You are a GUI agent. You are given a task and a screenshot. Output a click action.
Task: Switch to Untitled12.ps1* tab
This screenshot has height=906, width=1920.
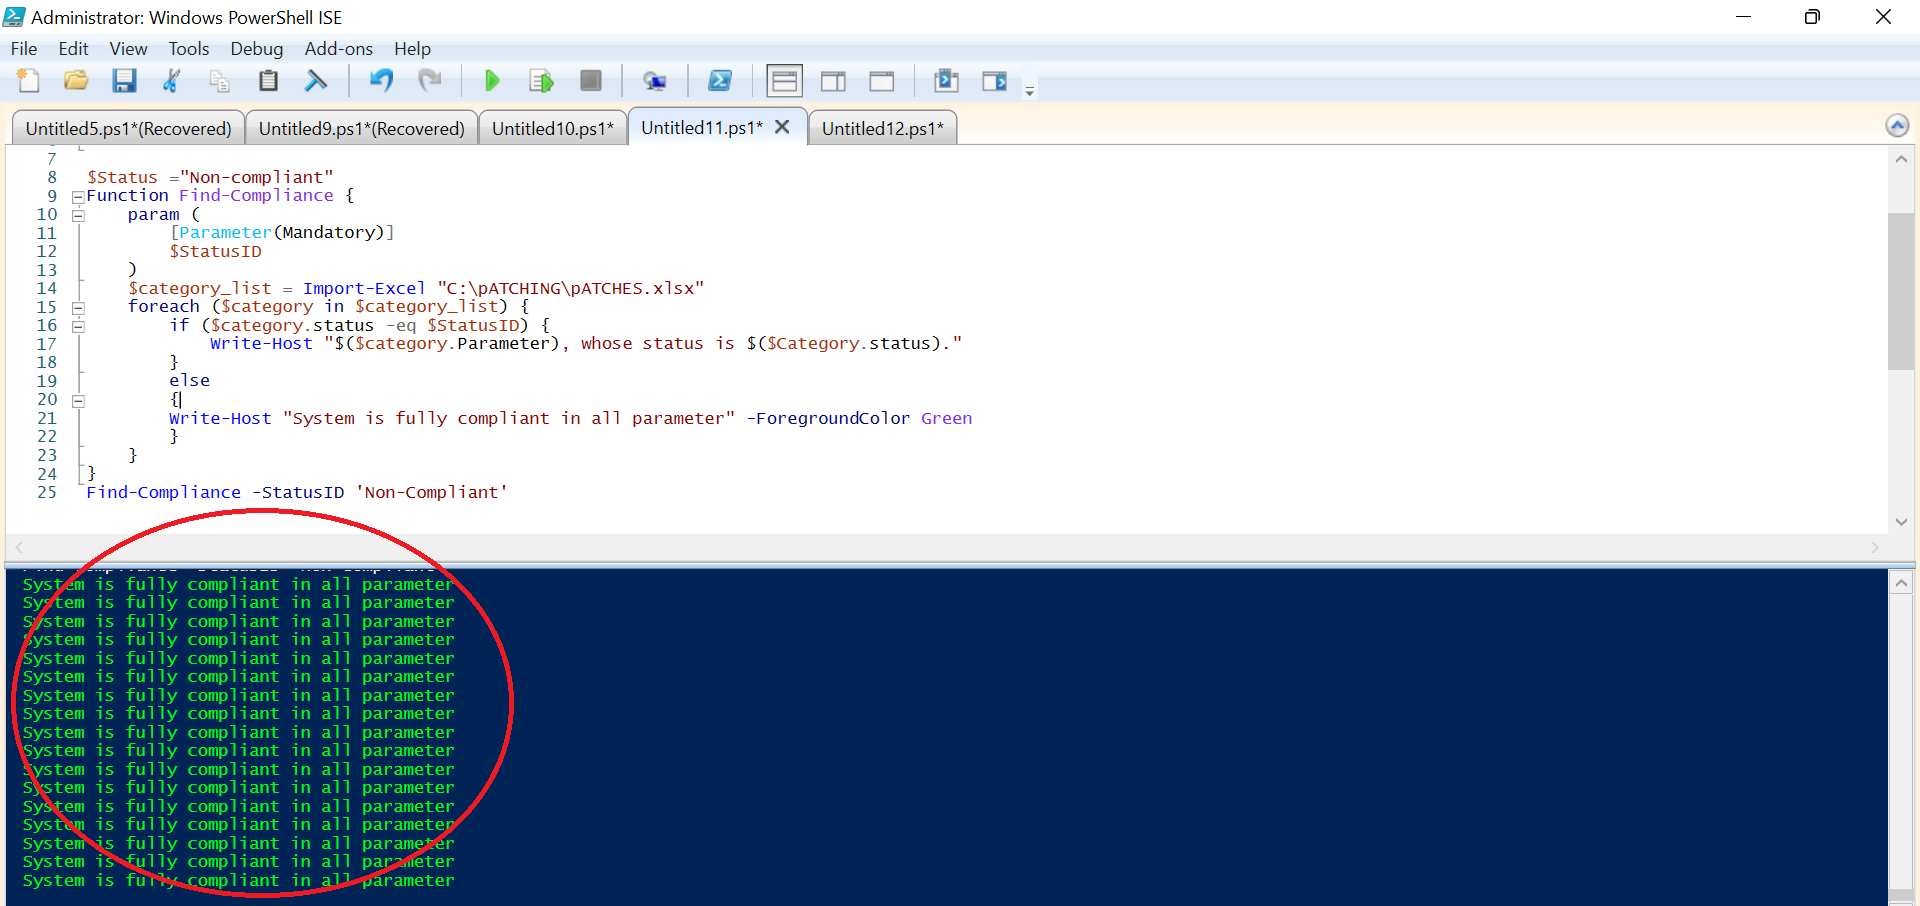(x=883, y=128)
